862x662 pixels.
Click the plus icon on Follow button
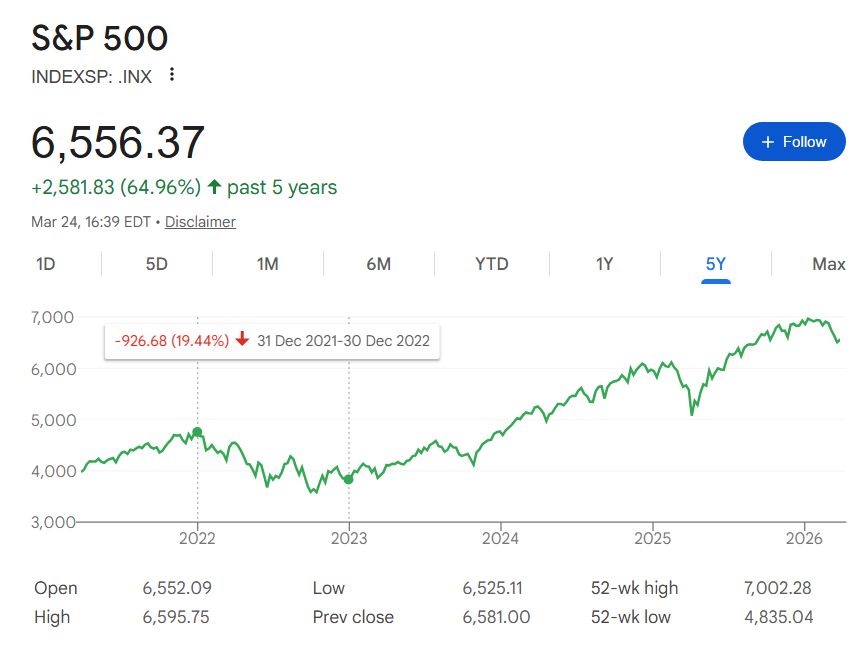click(x=768, y=142)
